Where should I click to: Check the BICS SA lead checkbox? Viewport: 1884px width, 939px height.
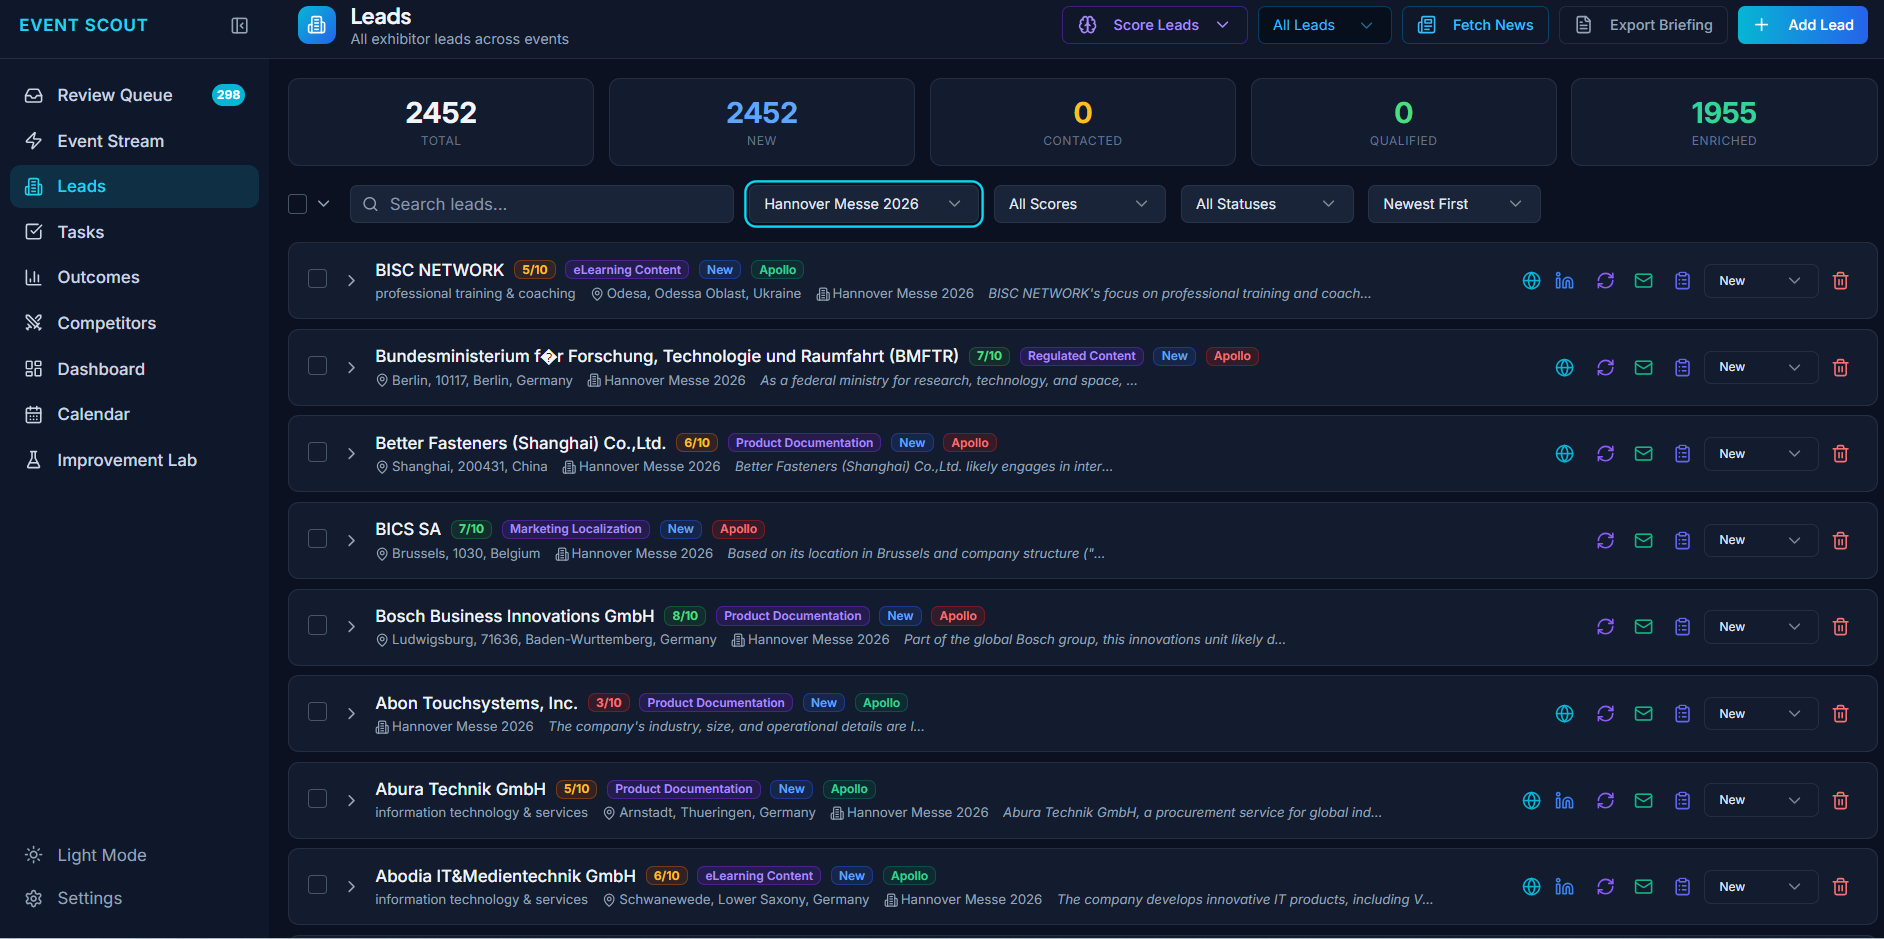point(318,539)
